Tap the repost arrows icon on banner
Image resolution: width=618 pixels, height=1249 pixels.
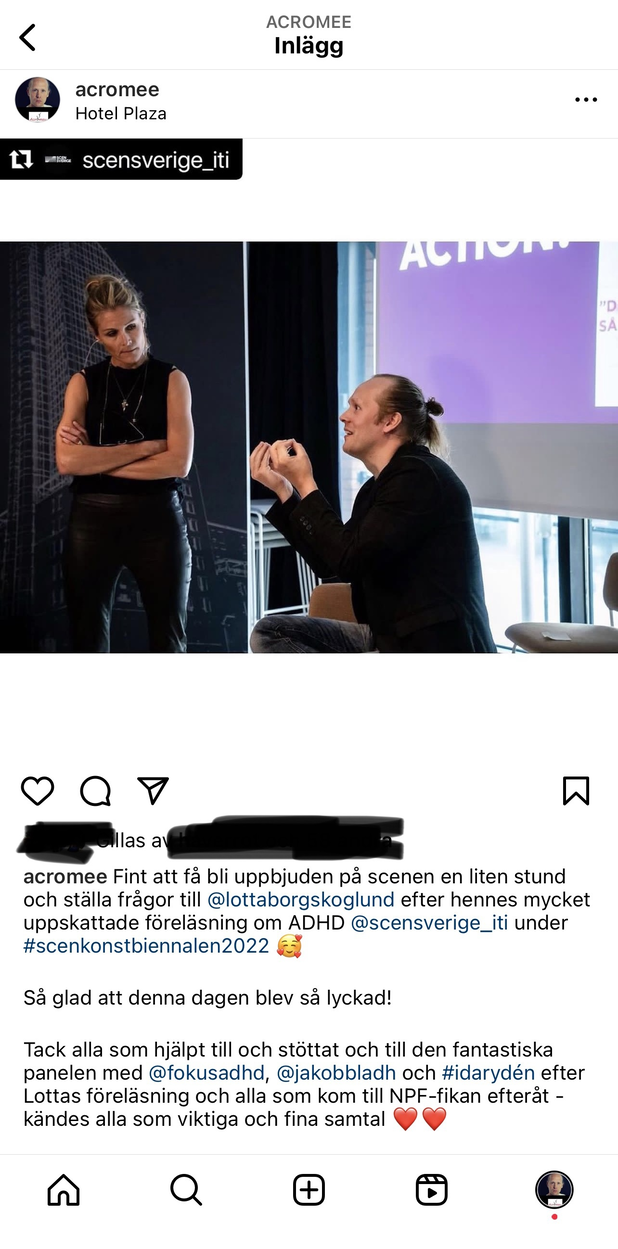tap(21, 159)
